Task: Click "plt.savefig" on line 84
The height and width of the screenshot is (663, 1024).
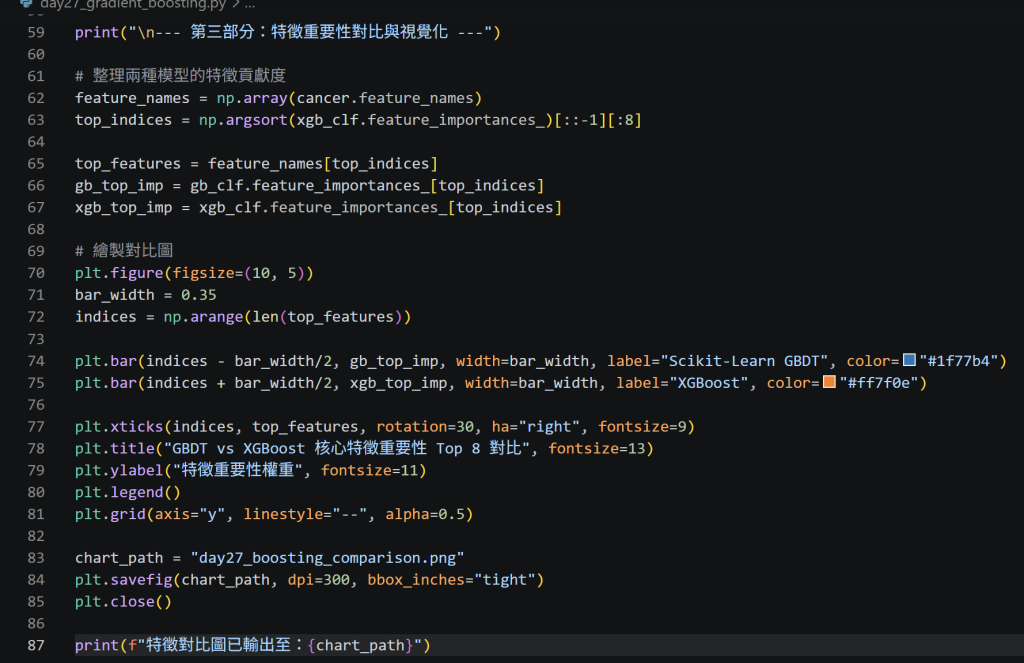Action: pyautogui.click(x=124, y=580)
